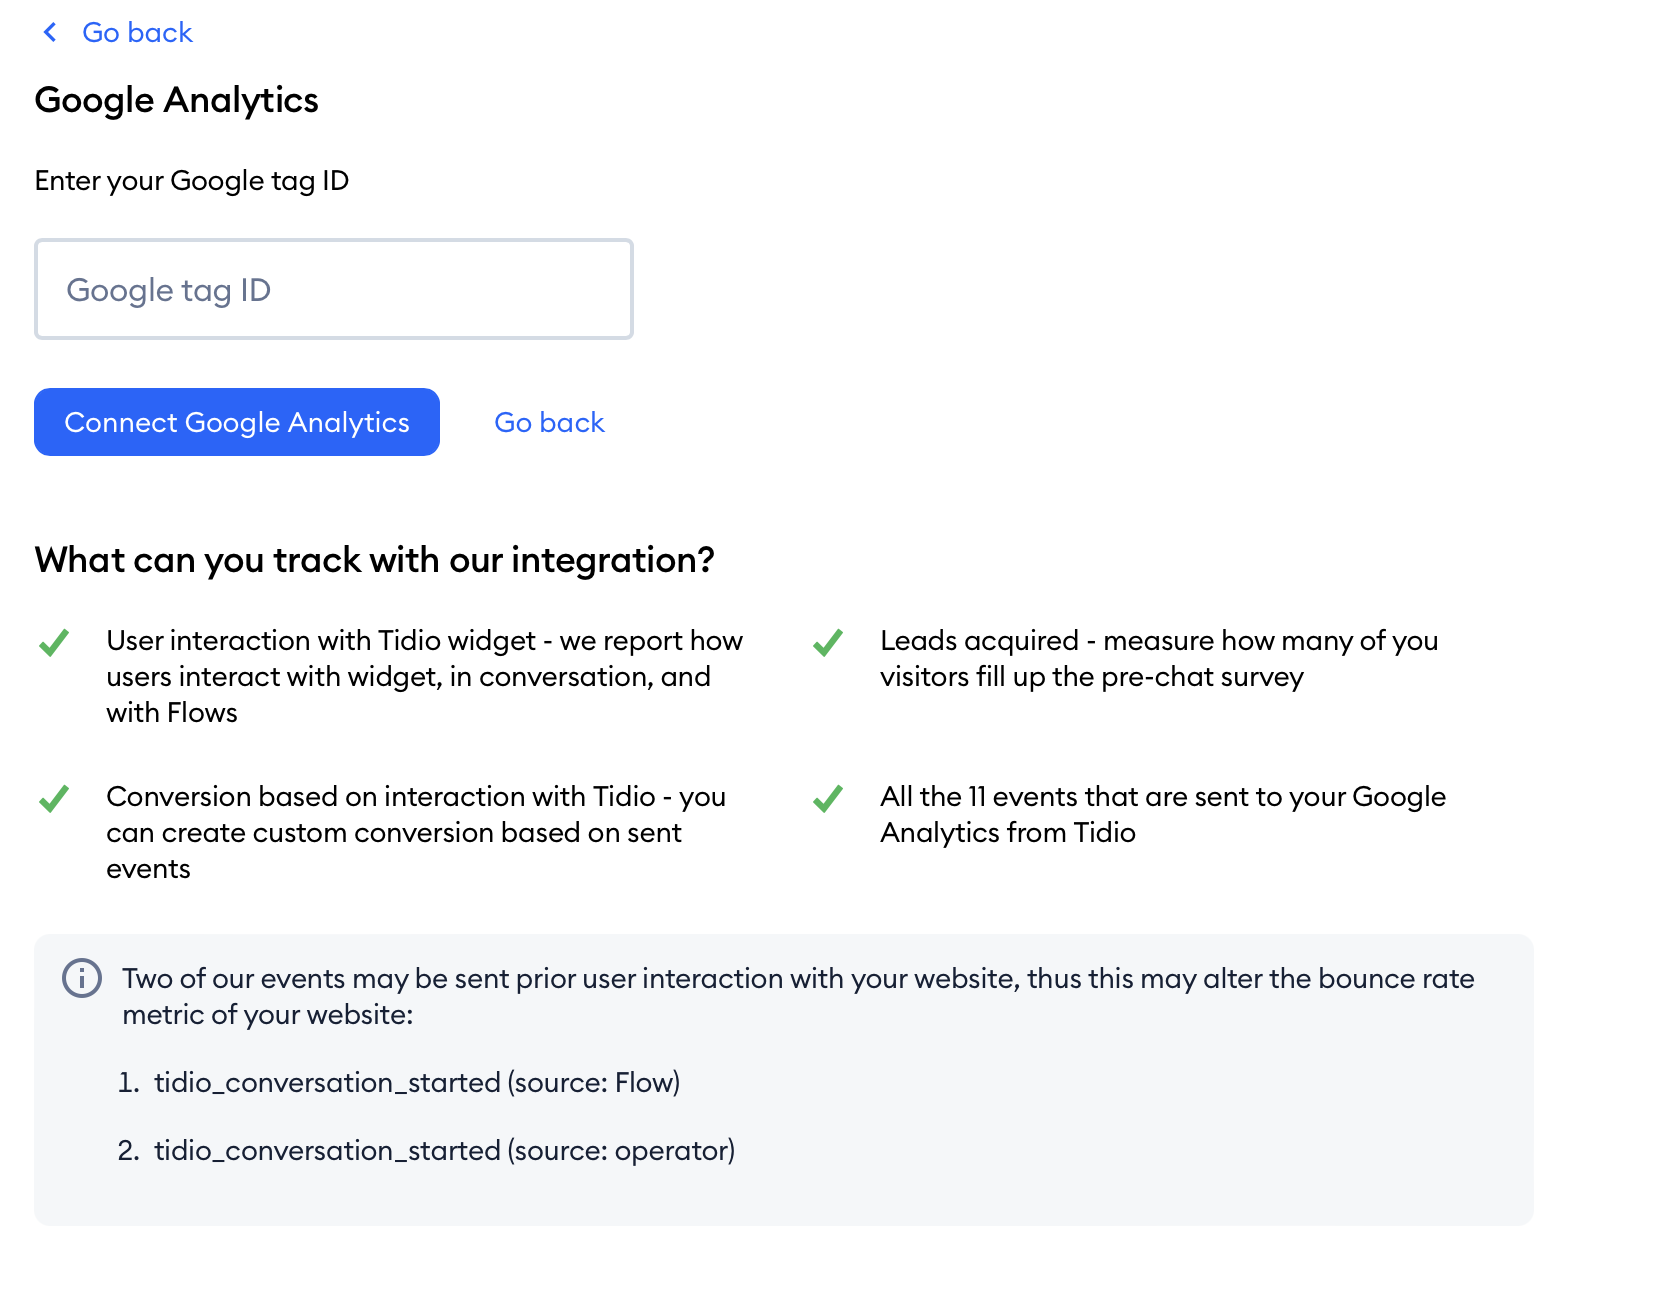Click the info circle icon in notice box
This screenshot has width=1668, height=1298.
point(82,978)
